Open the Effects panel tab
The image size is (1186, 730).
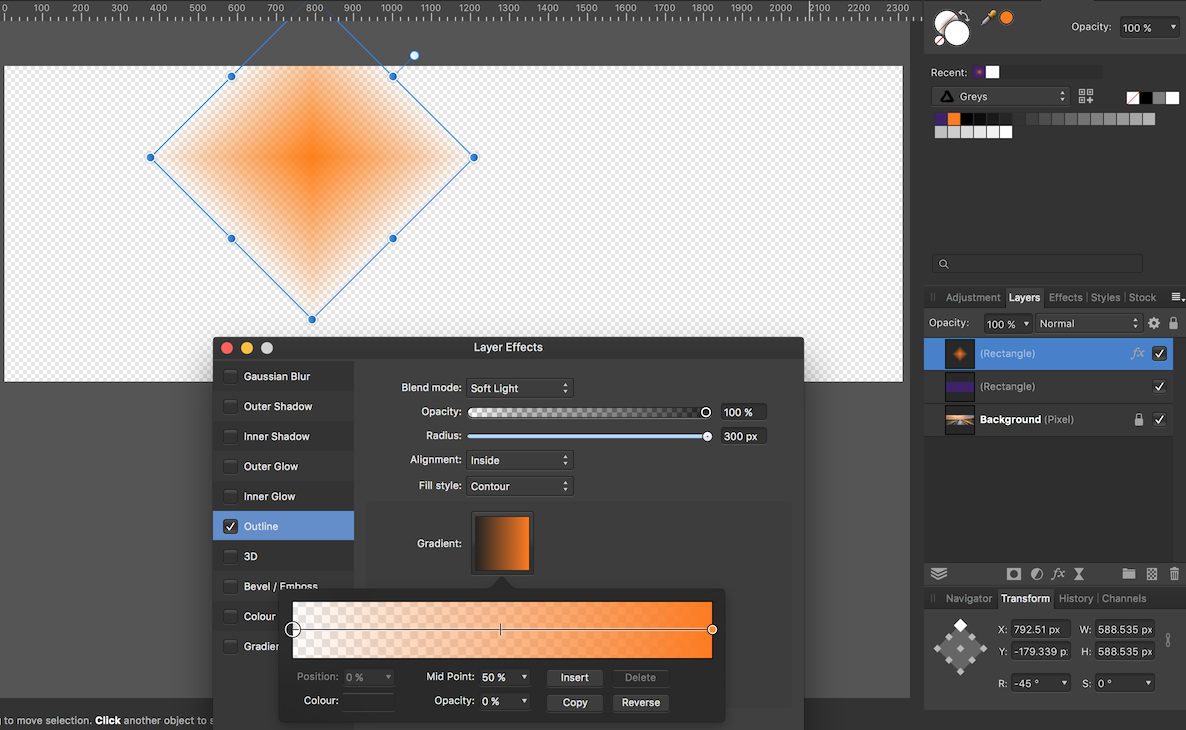point(1065,297)
